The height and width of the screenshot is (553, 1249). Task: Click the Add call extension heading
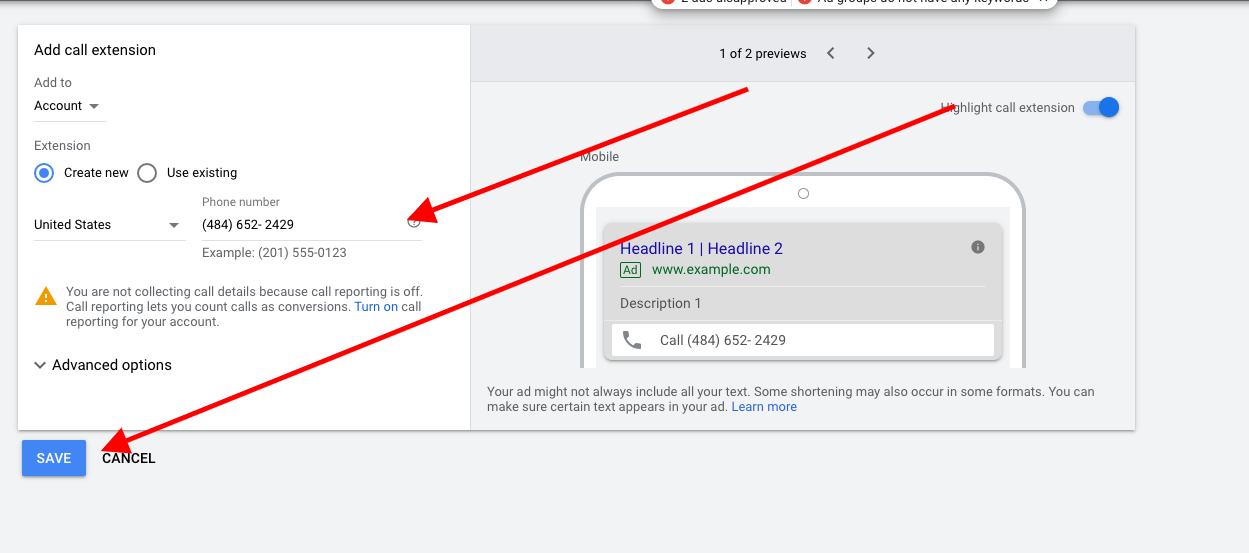[95, 50]
